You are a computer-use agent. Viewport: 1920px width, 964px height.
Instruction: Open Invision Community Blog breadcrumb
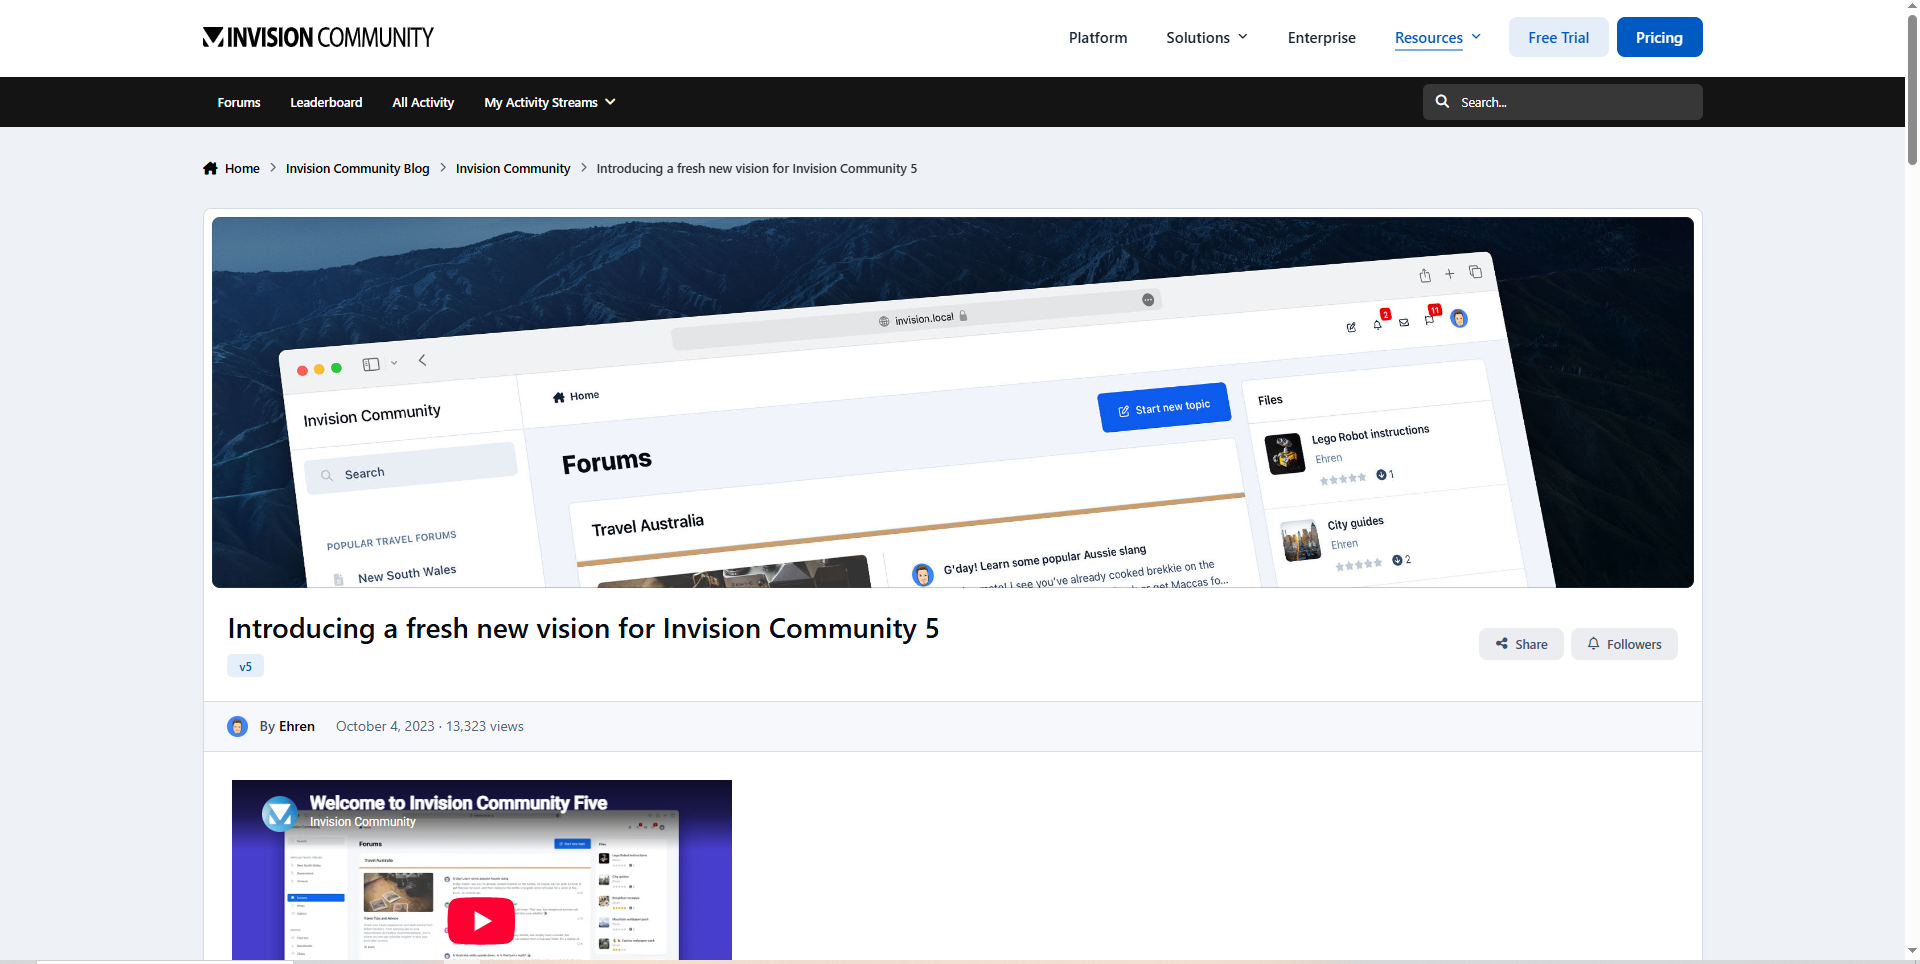(357, 168)
